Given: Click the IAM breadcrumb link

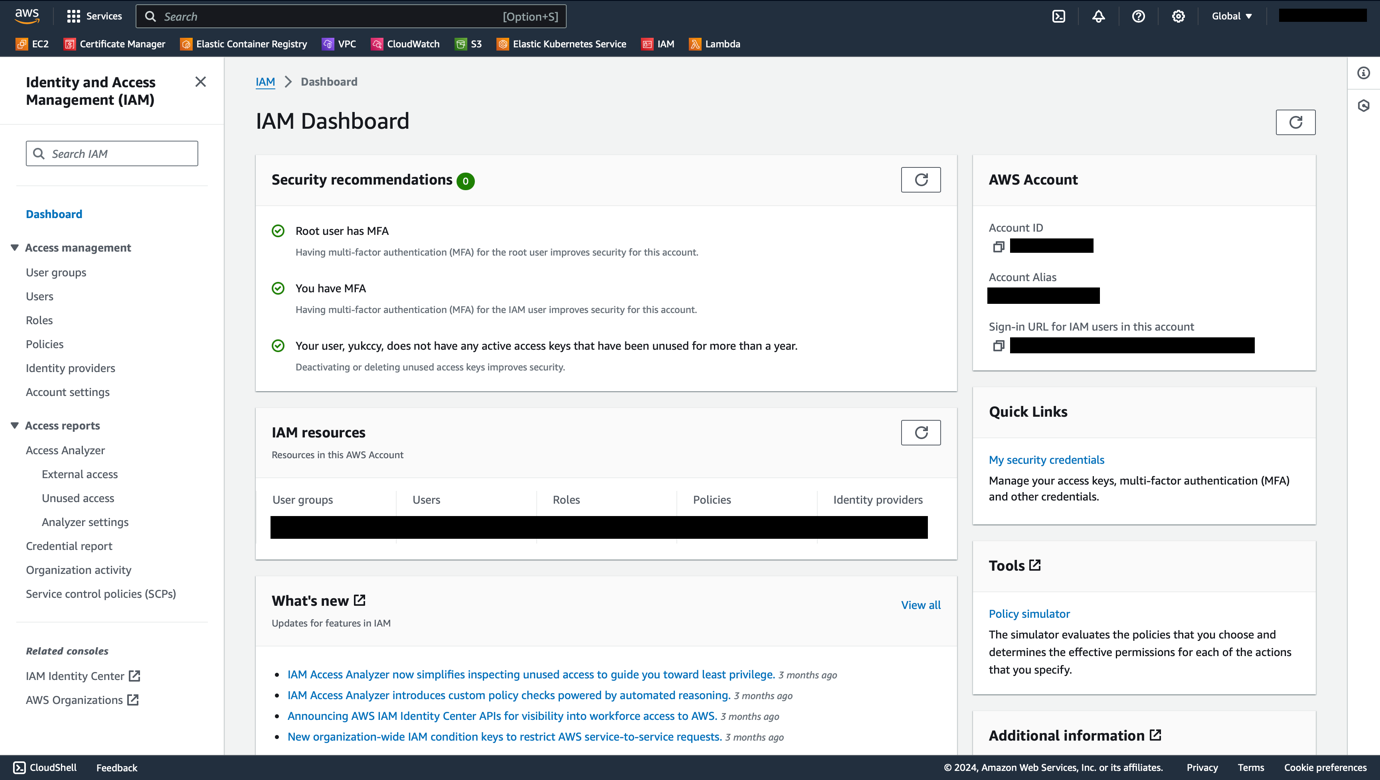Looking at the screenshot, I should (265, 82).
